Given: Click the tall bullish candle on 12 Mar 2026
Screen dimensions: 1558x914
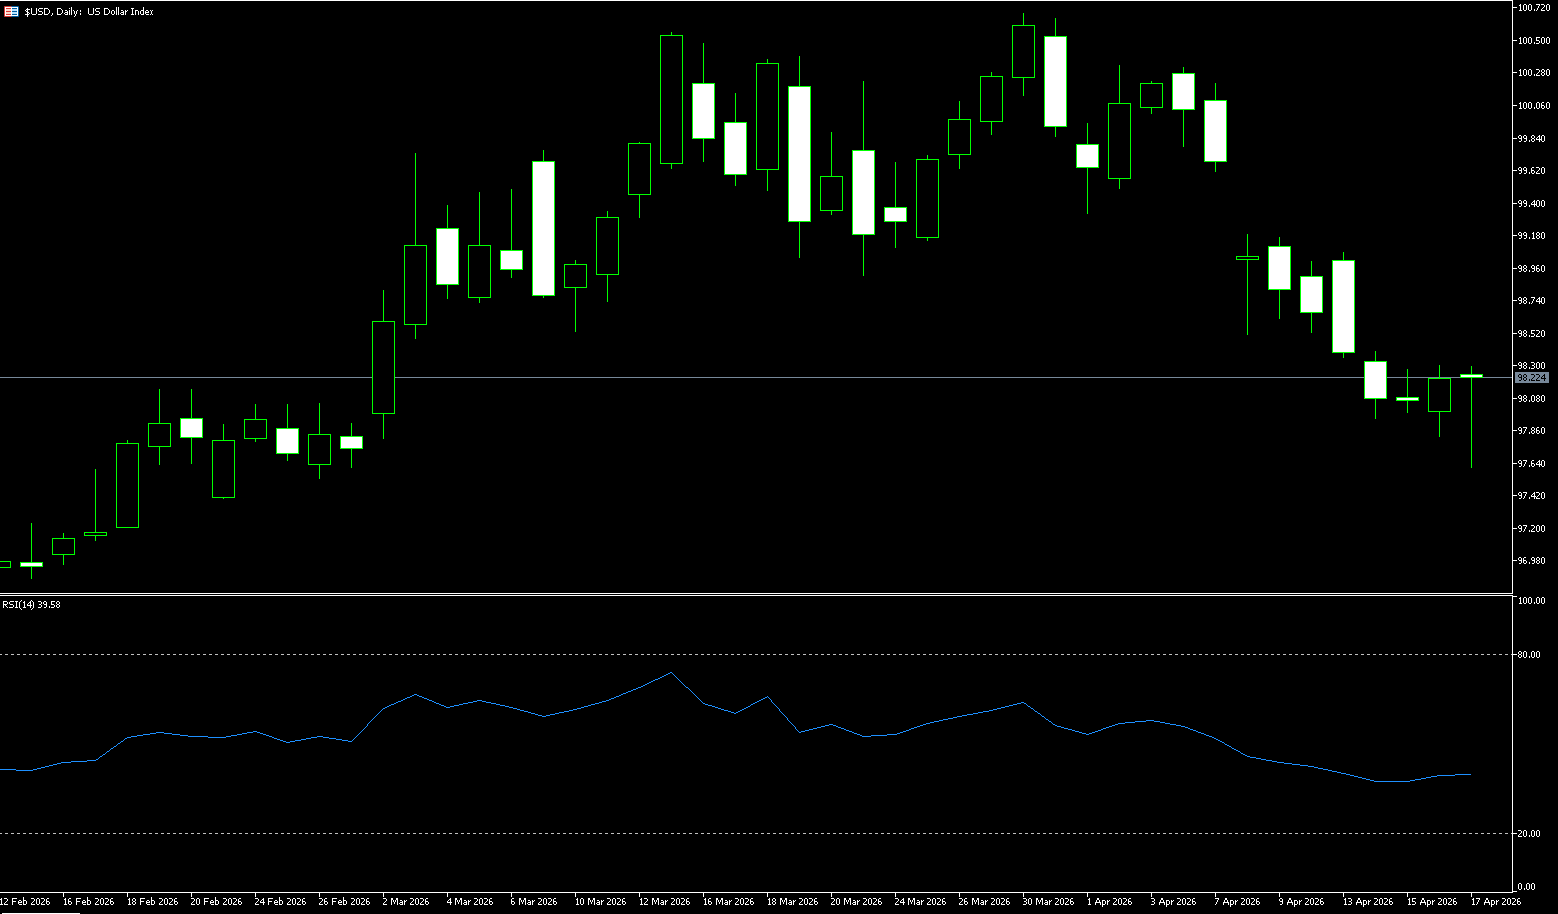Looking at the screenshot, I should click(x=671, y=99).
